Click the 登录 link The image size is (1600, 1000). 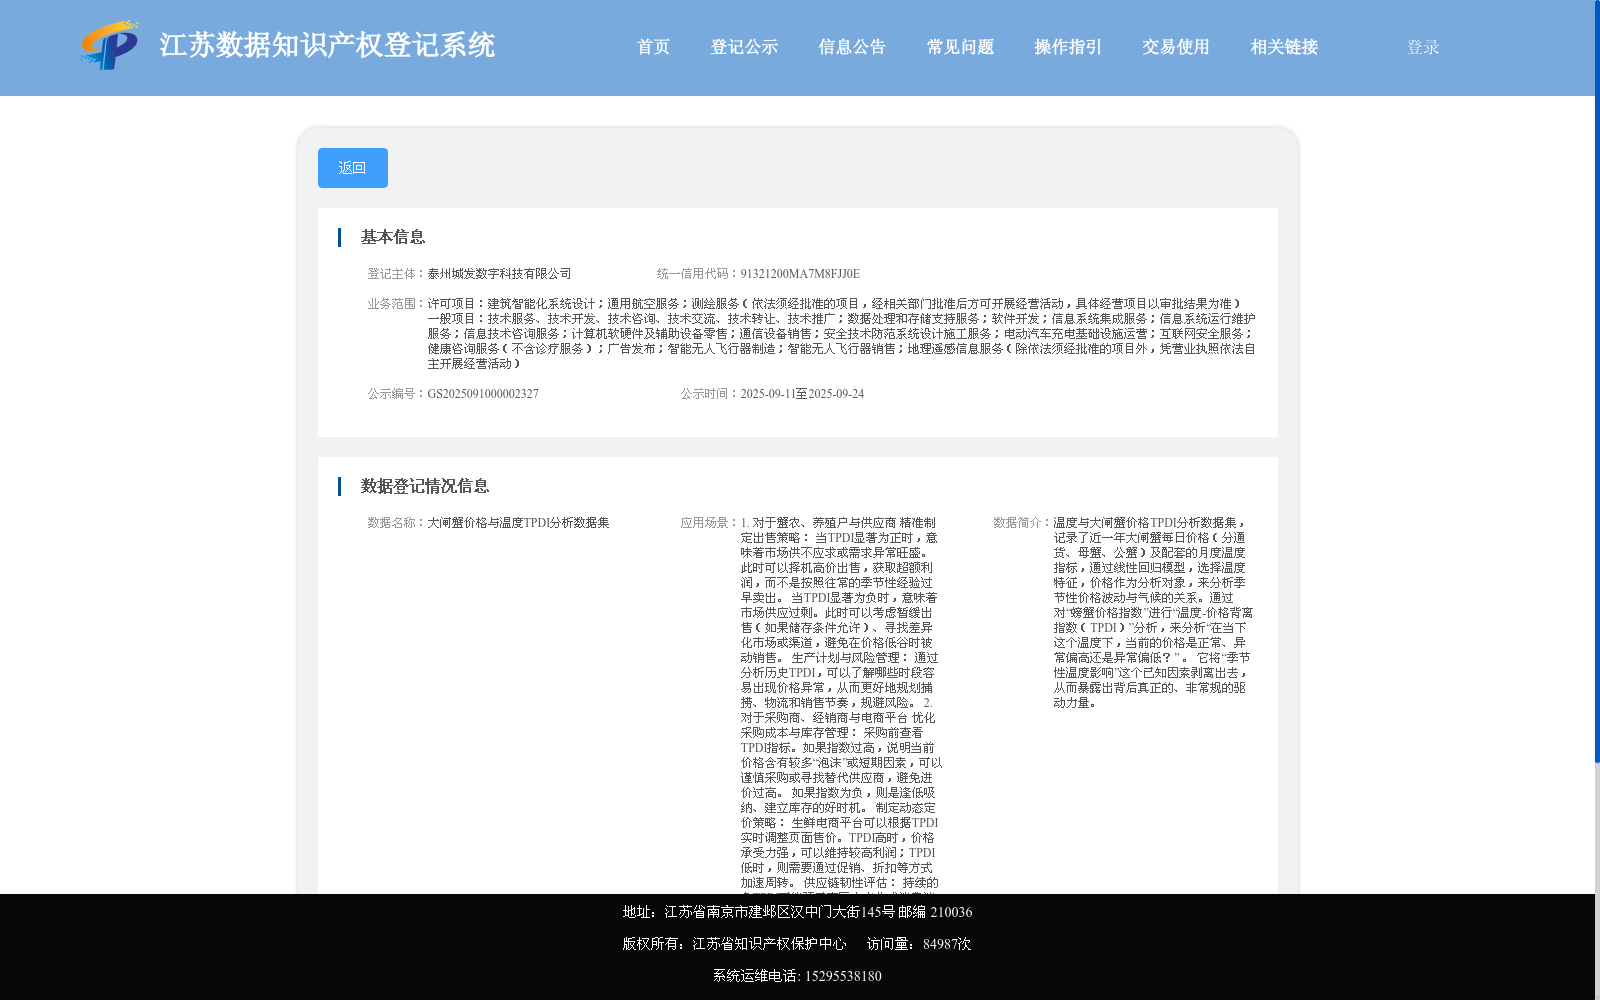tap(1423, 47)
